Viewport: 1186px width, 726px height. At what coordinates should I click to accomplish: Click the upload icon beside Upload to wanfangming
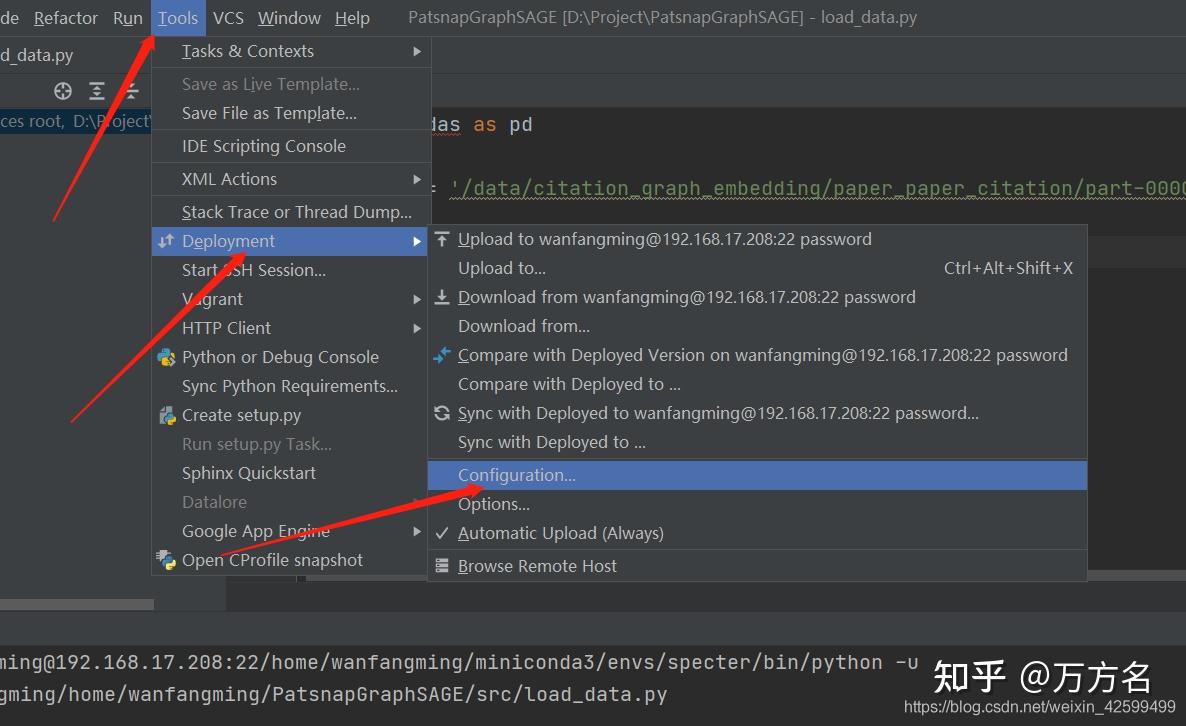click(441, 239)
